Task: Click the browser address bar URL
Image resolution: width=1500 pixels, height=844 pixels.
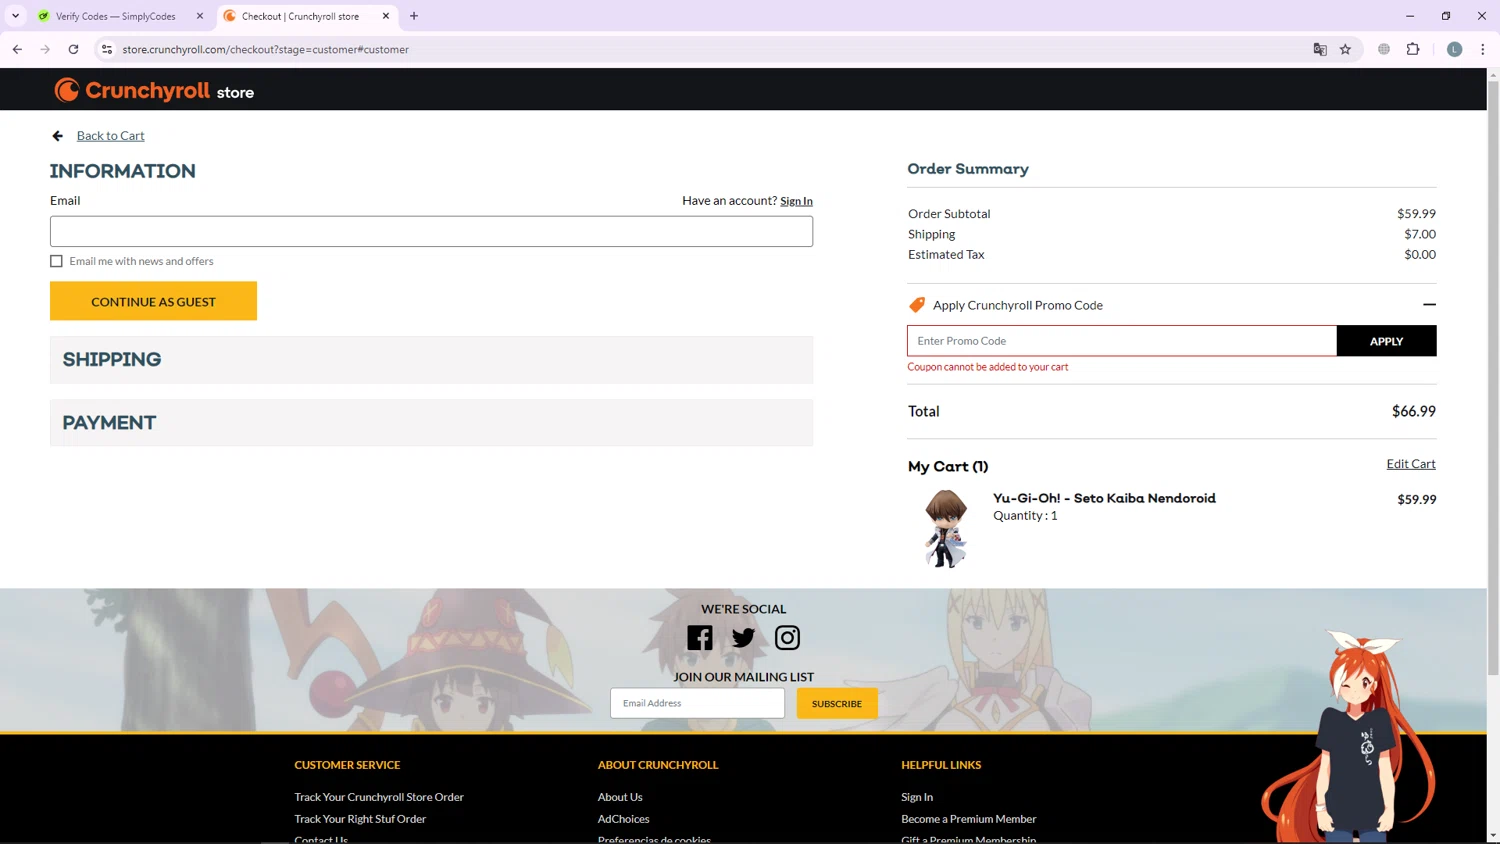Action: click(266, 49)
